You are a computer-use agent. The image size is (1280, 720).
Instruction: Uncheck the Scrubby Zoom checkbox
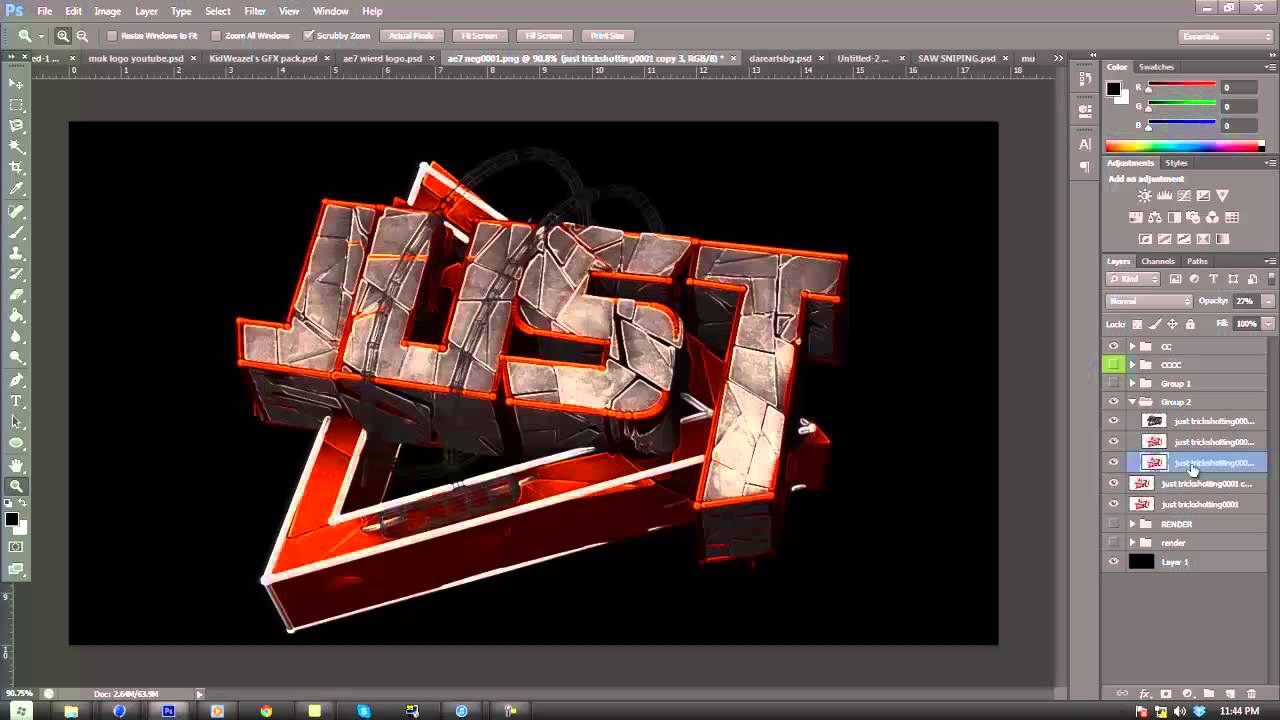click(309, 36)
